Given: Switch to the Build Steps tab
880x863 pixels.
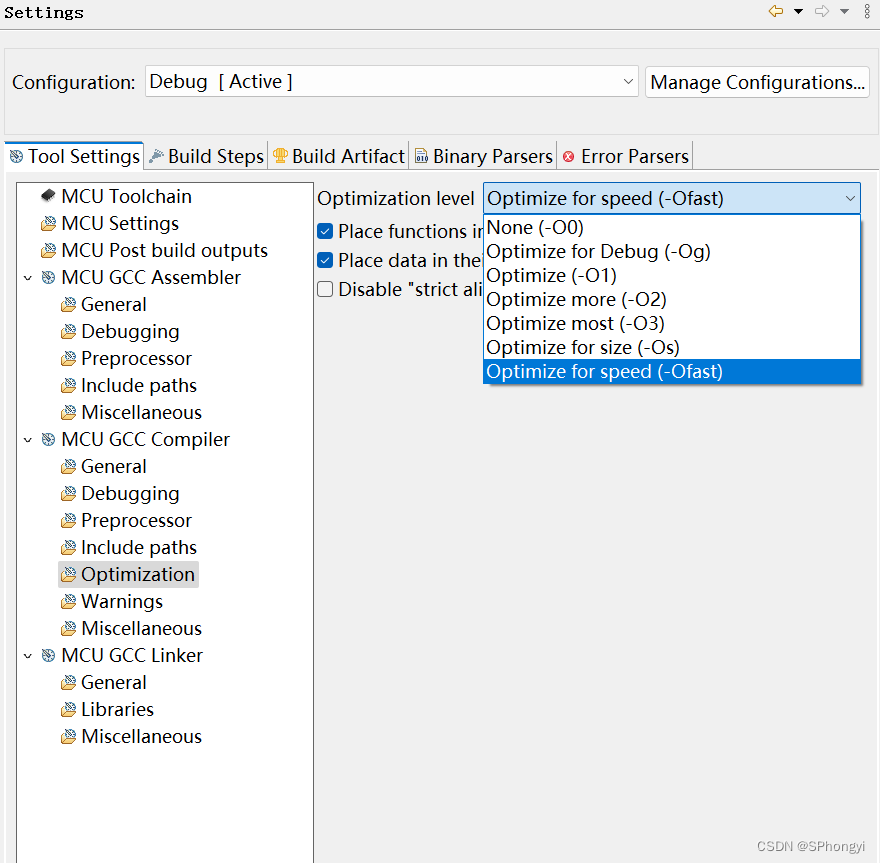Looking at the screenshot, I should tap(215, 156).
